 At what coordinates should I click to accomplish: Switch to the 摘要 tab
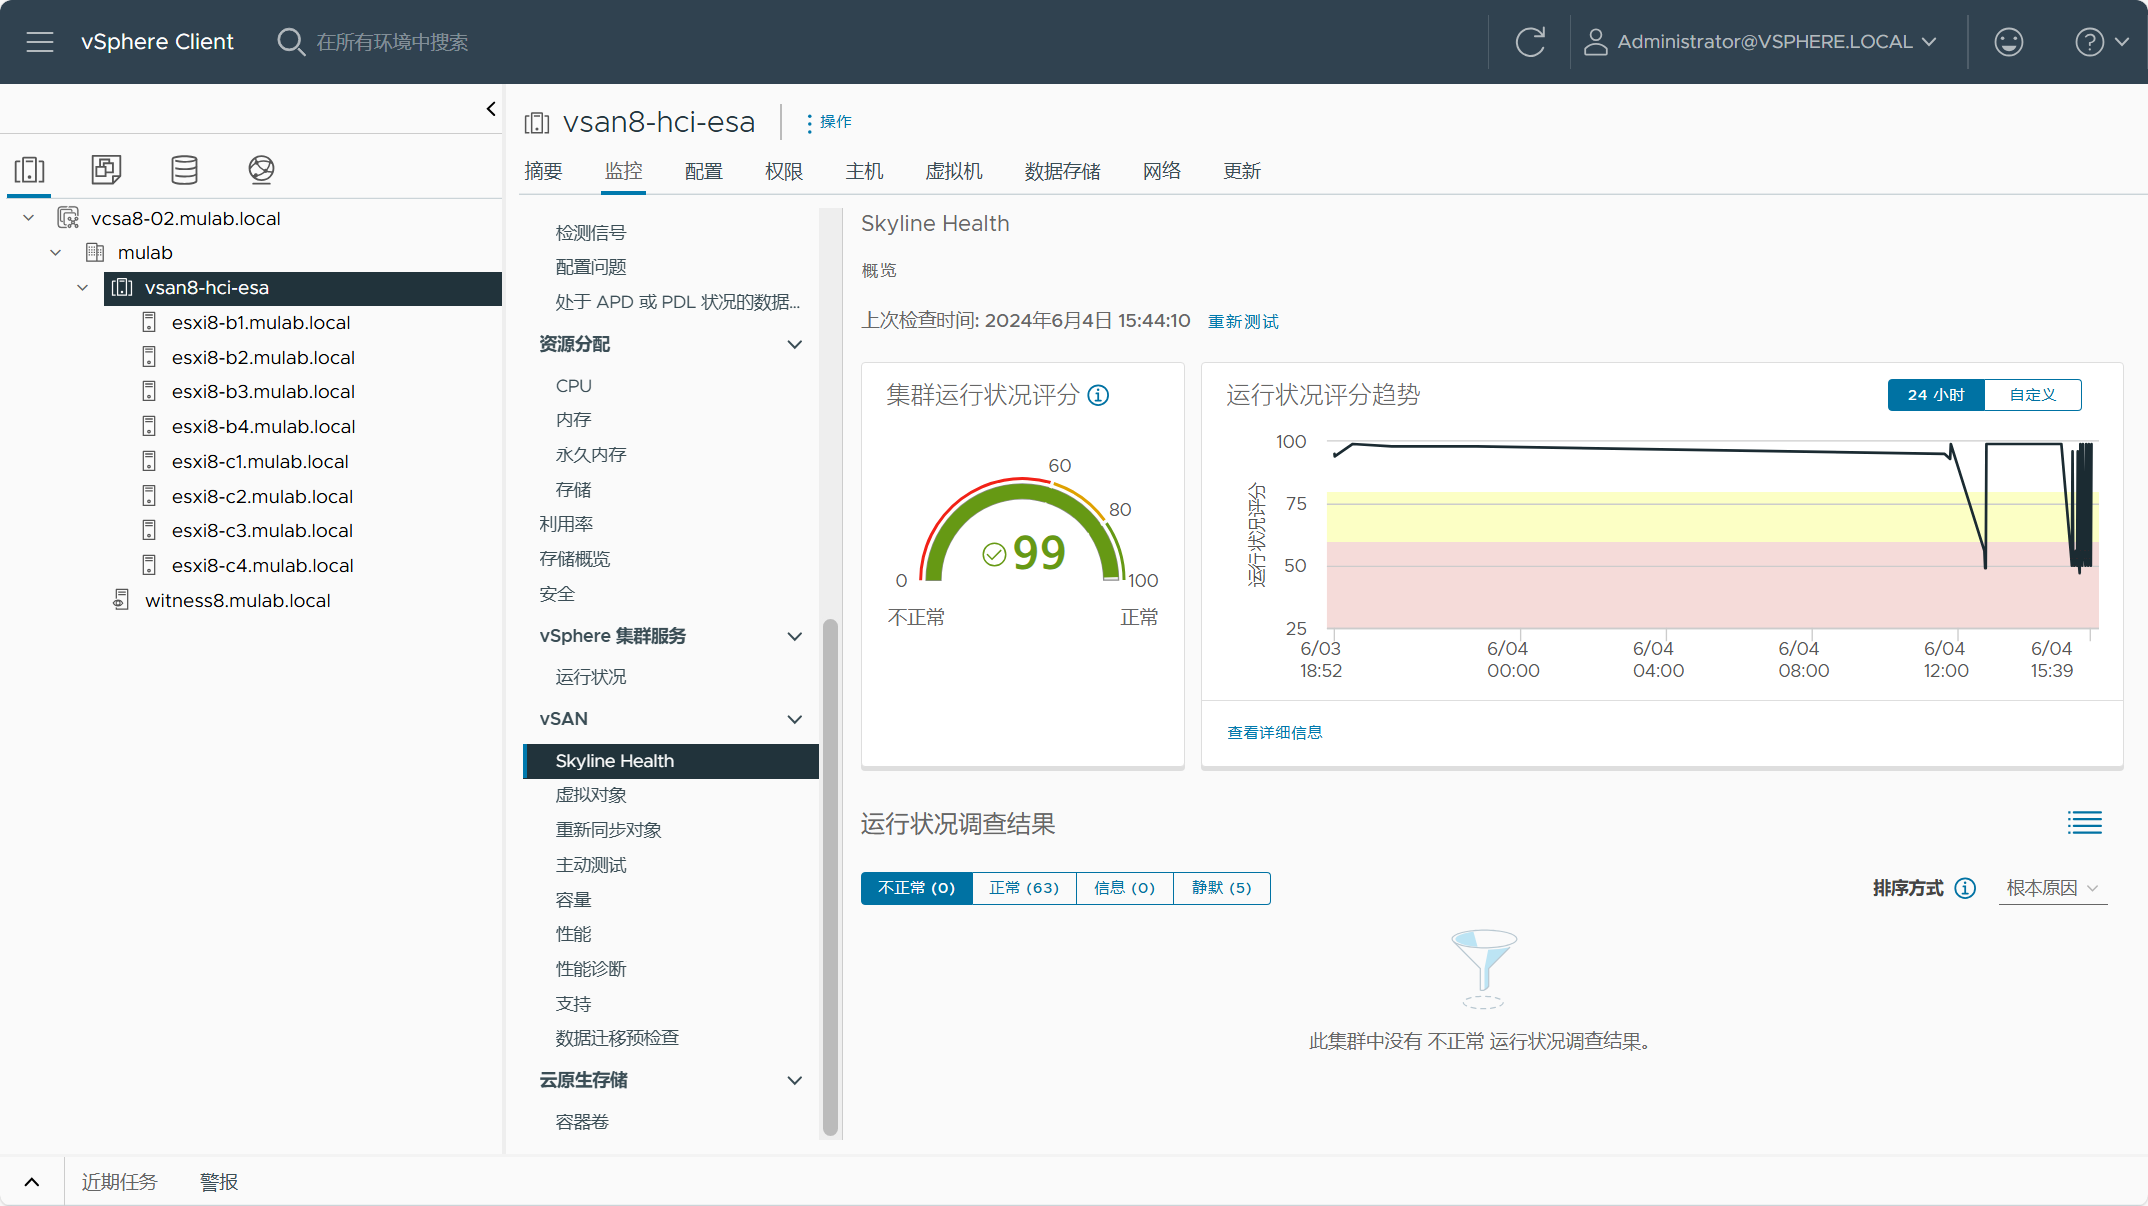(x=543, y=171)
